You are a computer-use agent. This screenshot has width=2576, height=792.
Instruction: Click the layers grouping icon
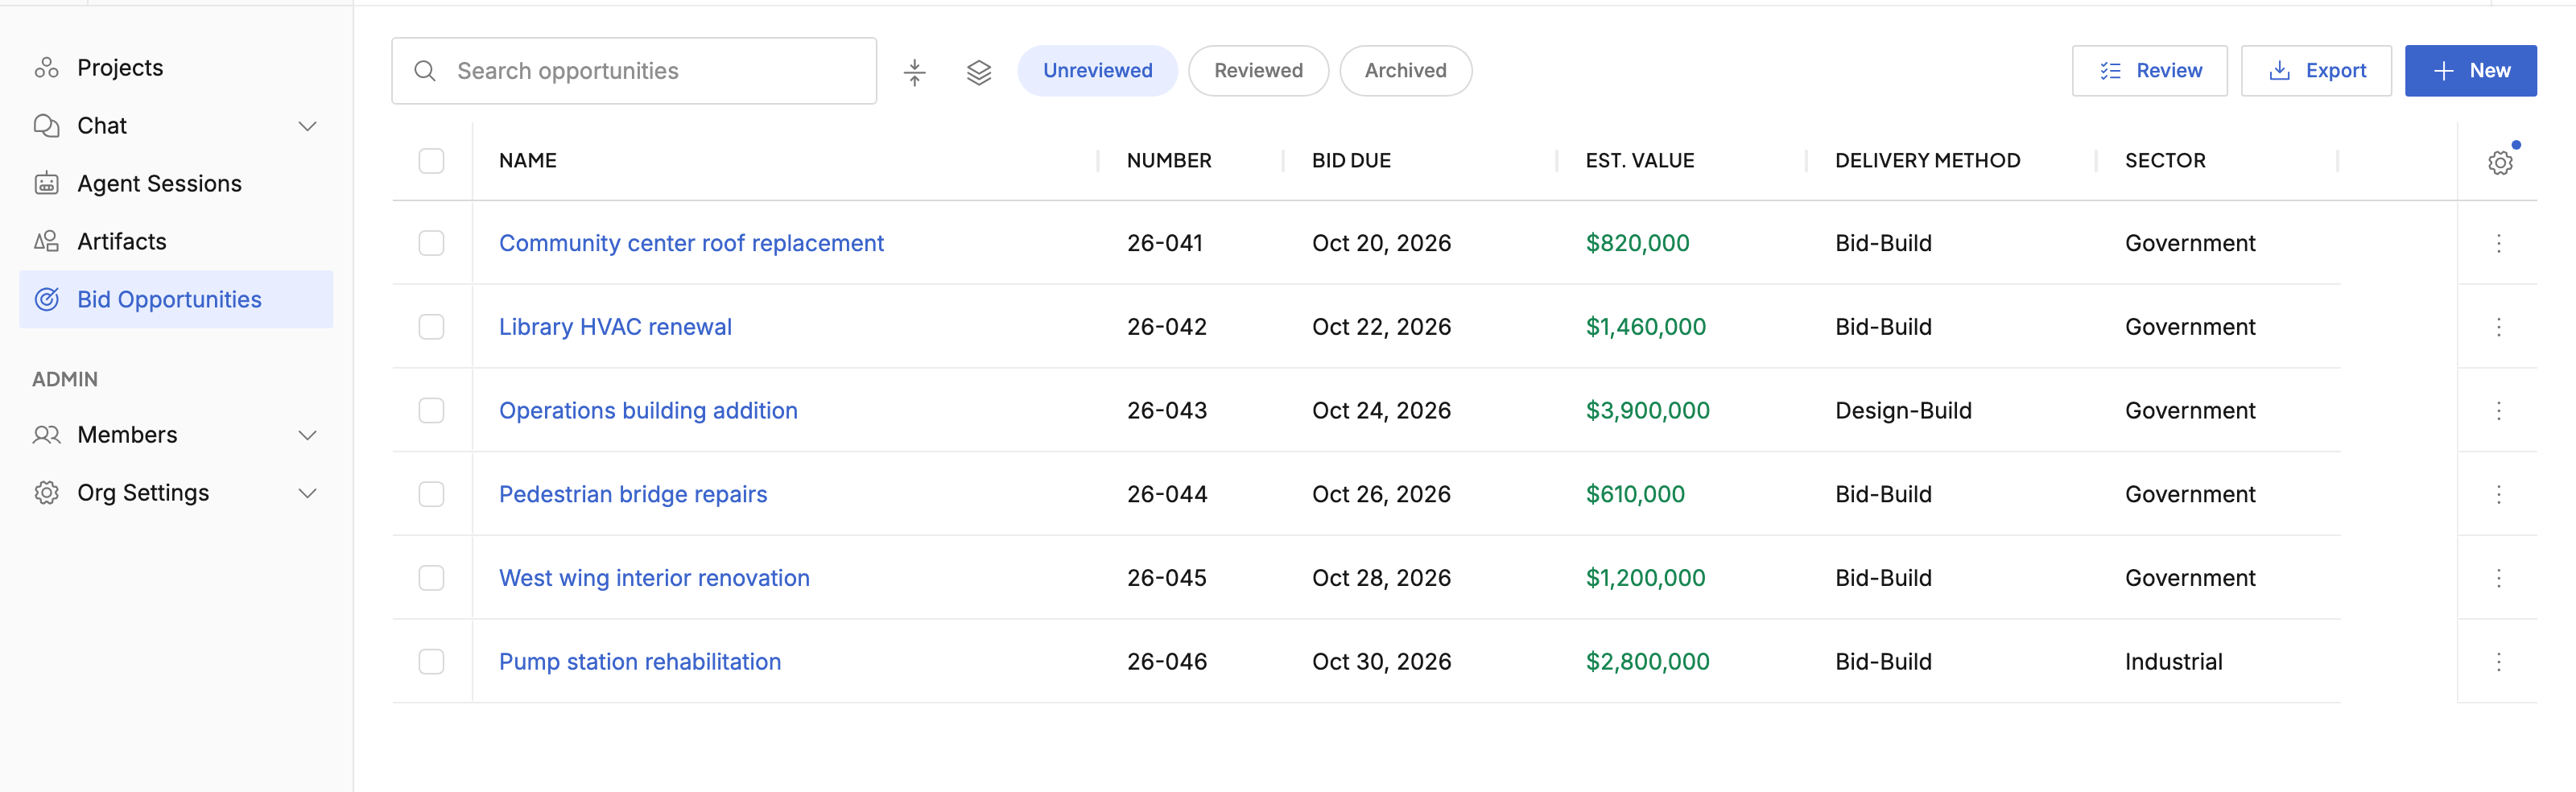(979, 72)
